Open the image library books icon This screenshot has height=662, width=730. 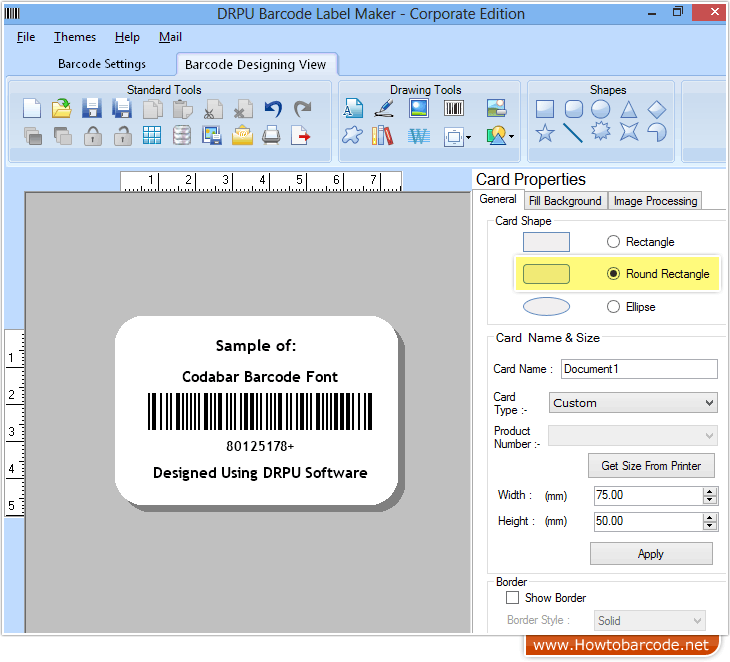coord(382,136)
